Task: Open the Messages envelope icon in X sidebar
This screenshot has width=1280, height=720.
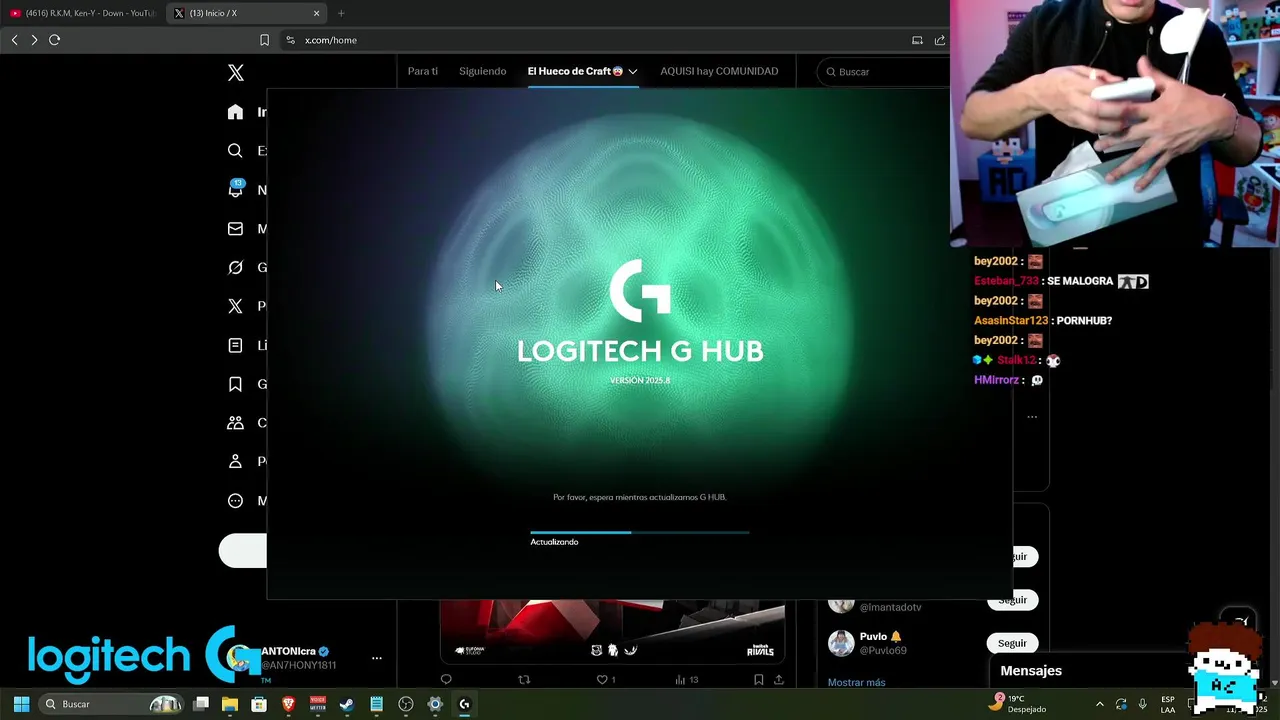Action: [x=235, y=229]
